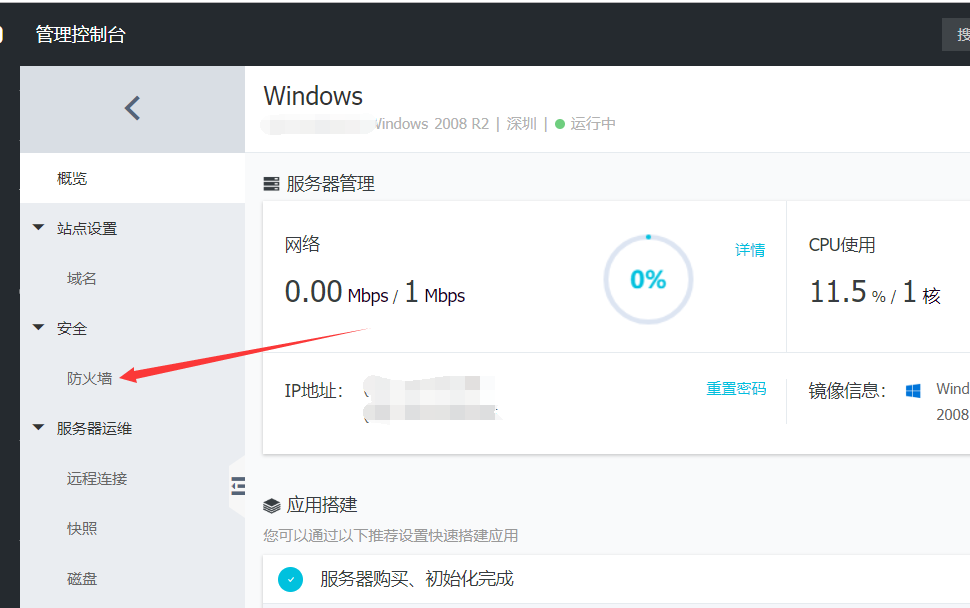Click the CPU使用 card label
The height and width of the screenshot is (608, 970).
(842, 245)
